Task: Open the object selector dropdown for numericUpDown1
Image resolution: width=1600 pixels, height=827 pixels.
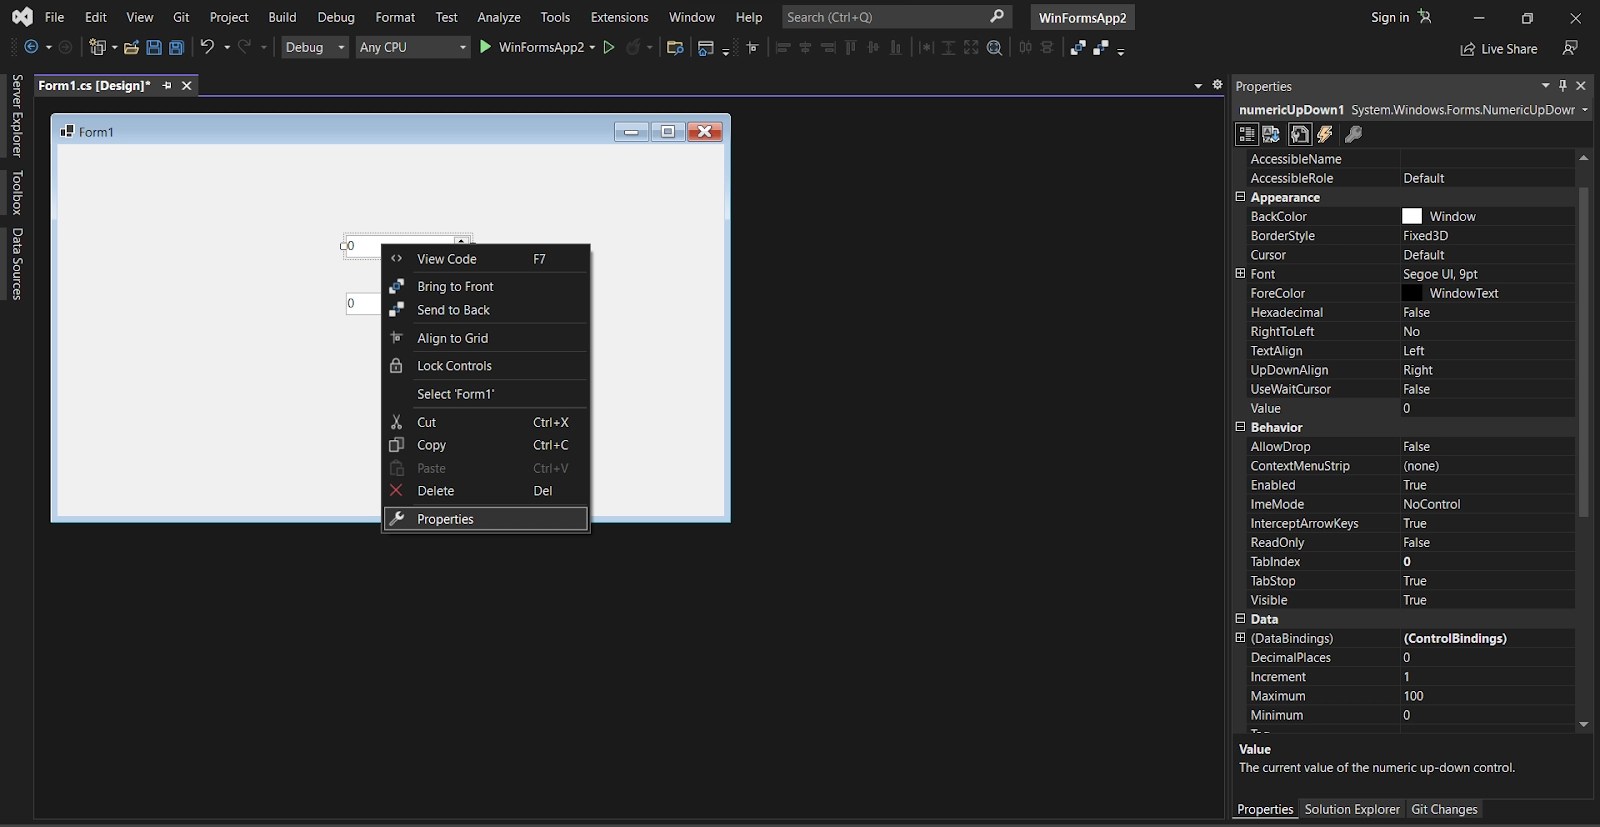Action: click(x=1585, y=110)
